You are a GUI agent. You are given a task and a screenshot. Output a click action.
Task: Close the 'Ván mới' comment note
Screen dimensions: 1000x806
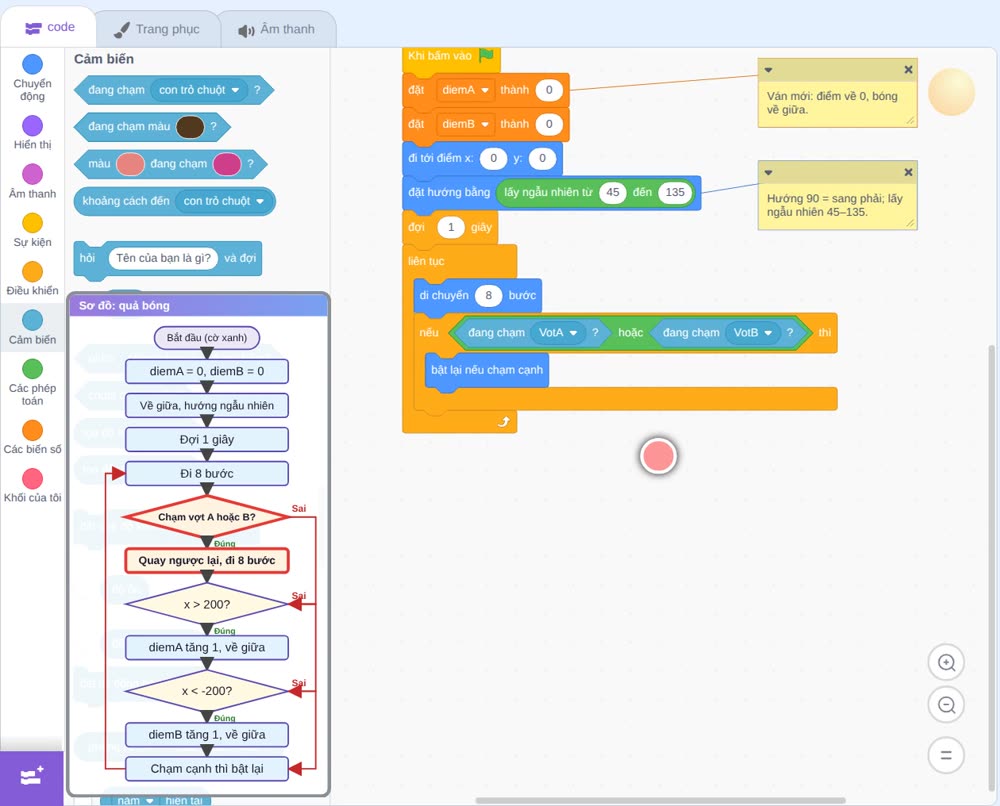pos(908,70)
